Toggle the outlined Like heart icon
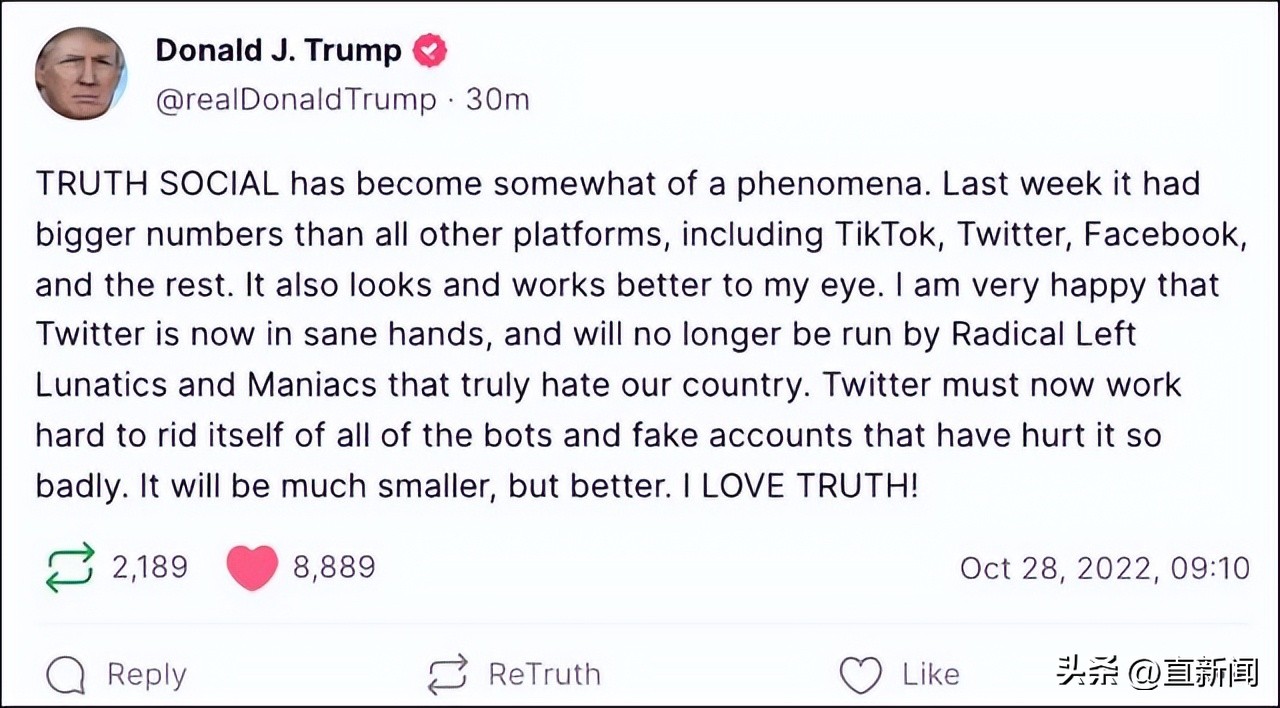The height and width of the screenshot is (708, 1280). [x=860, y=675]
